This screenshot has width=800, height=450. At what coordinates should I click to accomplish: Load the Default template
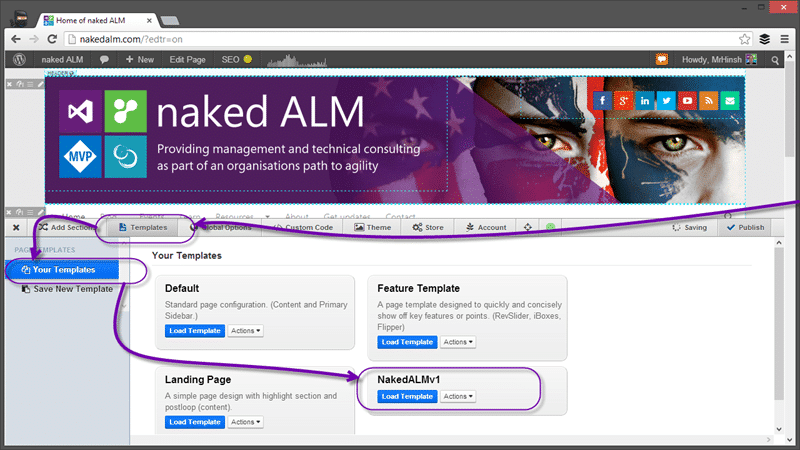[194, 331]
